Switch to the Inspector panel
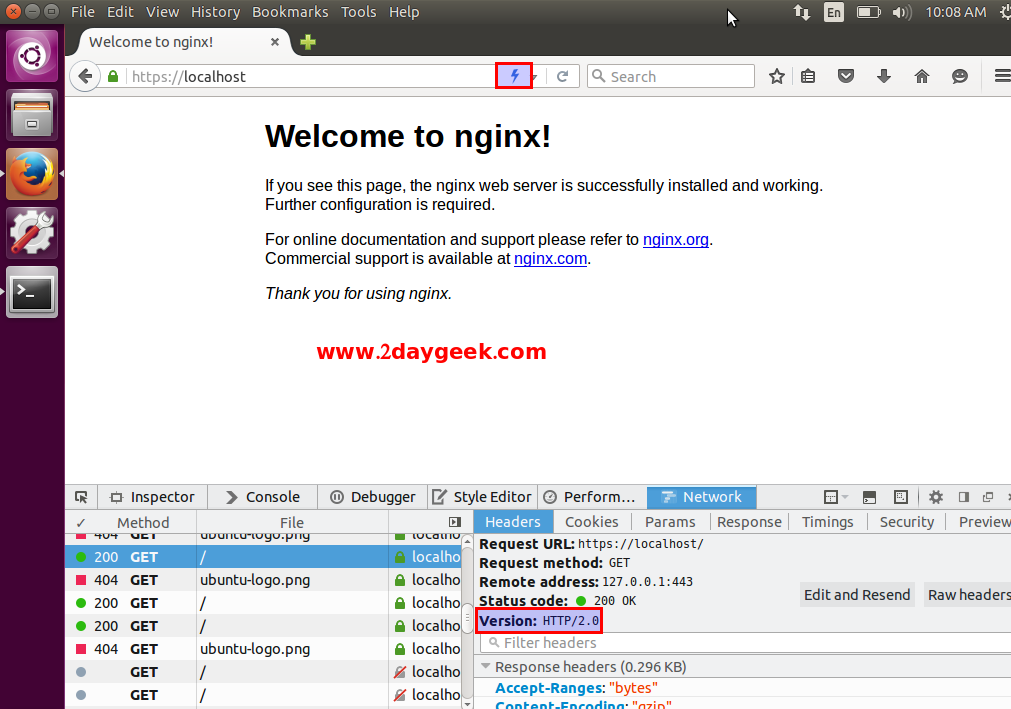 coord(152,497)
